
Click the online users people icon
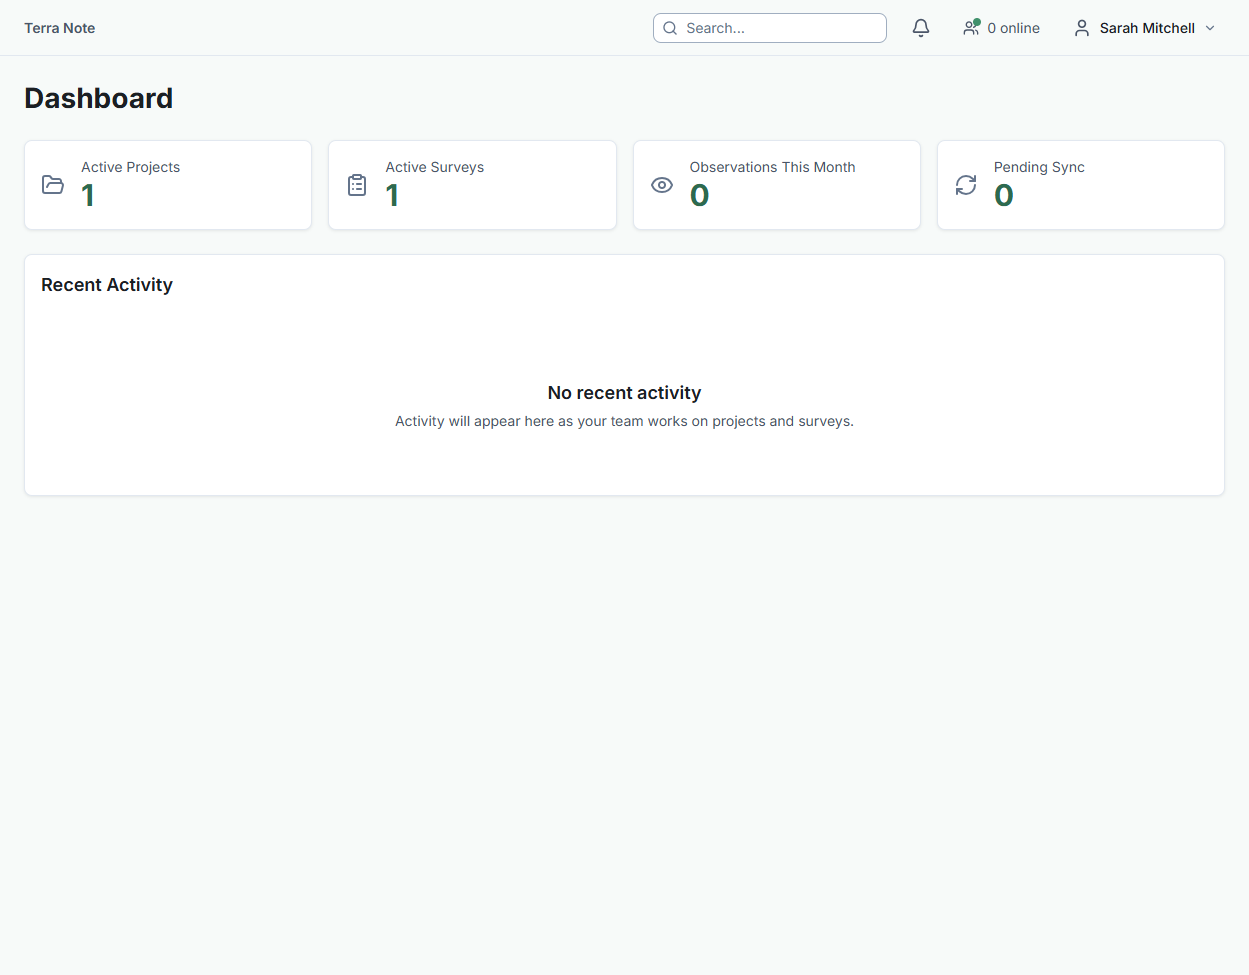click(x=971, y=28)
